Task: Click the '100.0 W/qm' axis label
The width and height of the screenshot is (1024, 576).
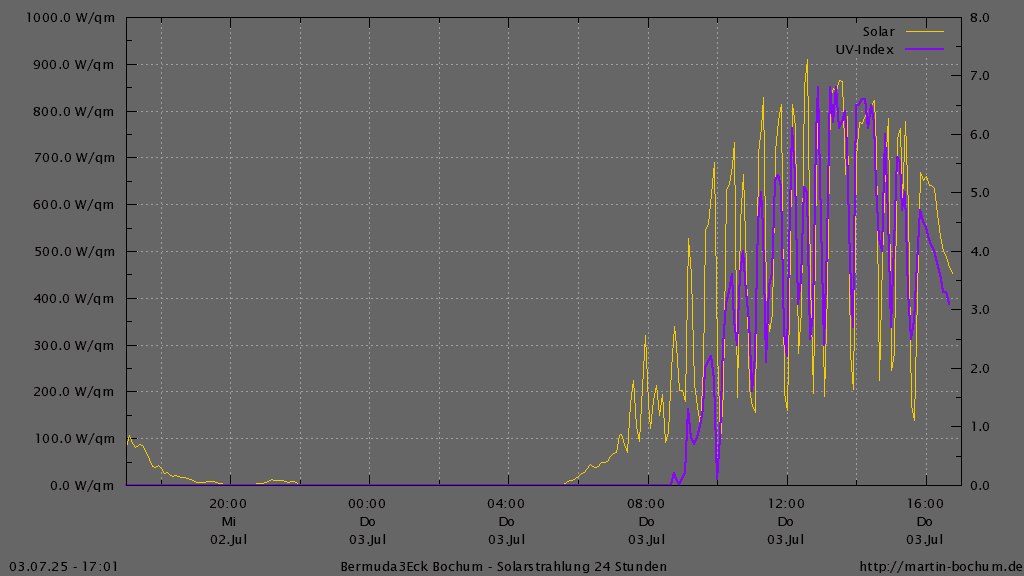Action: 74,439
